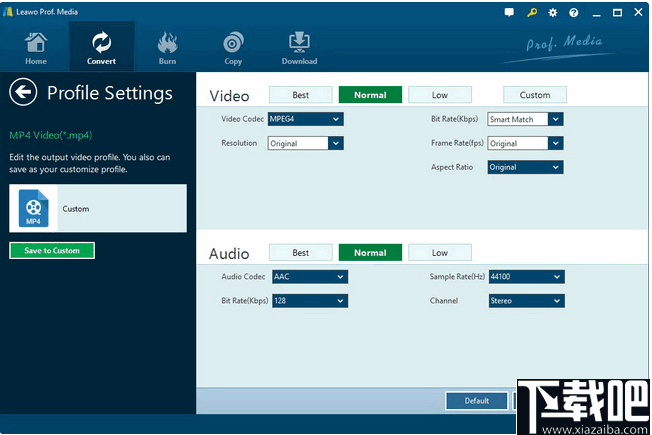The width and height of the screenshot is (652, 435).
Task: Click the Resolution Original text field
Action: tap(298, 143)
